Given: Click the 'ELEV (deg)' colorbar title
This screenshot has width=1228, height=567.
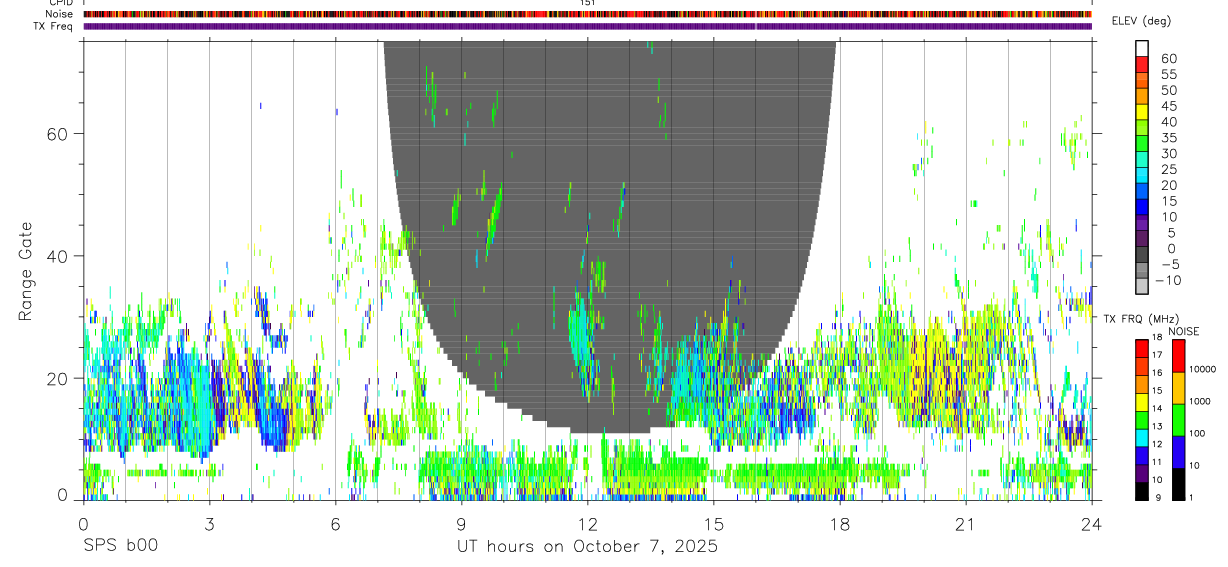Looking at the screenshot, I should pos(1142,21).
